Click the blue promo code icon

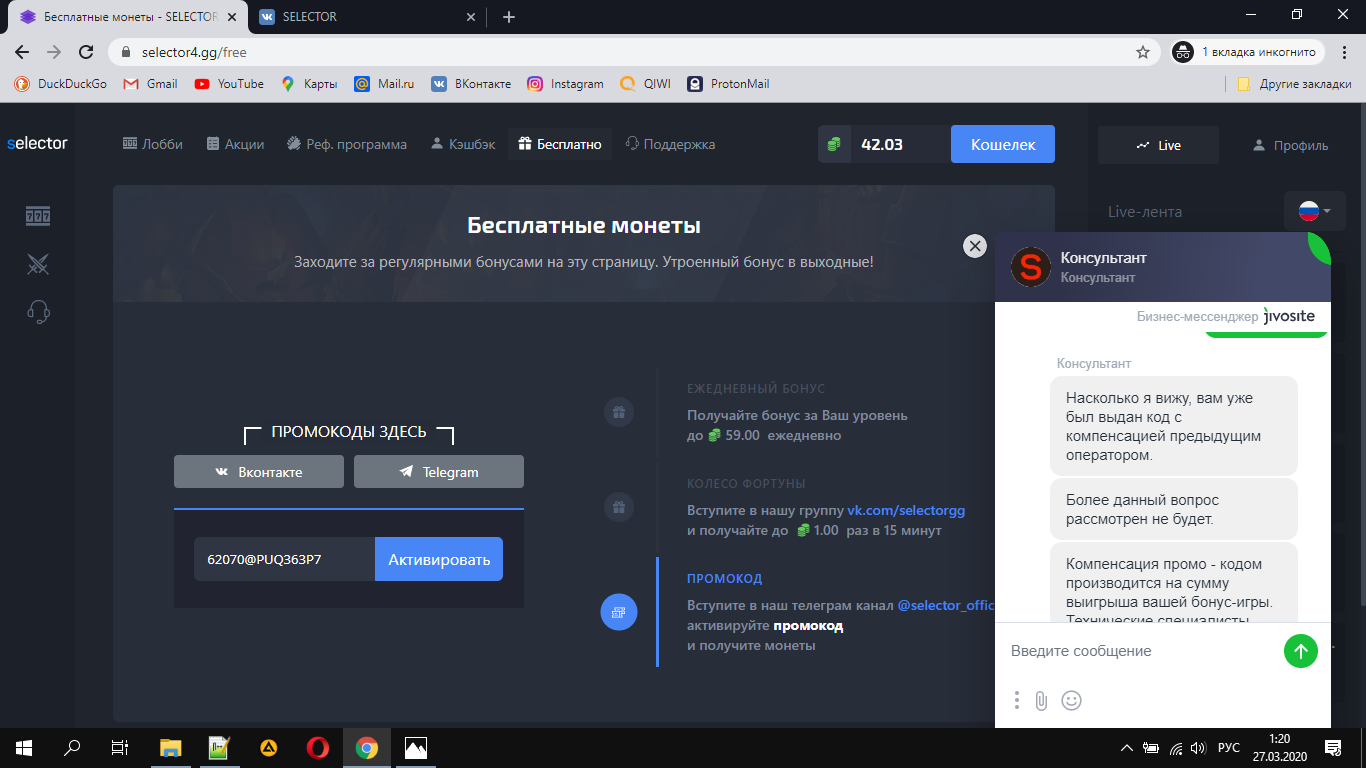(619, 612)
